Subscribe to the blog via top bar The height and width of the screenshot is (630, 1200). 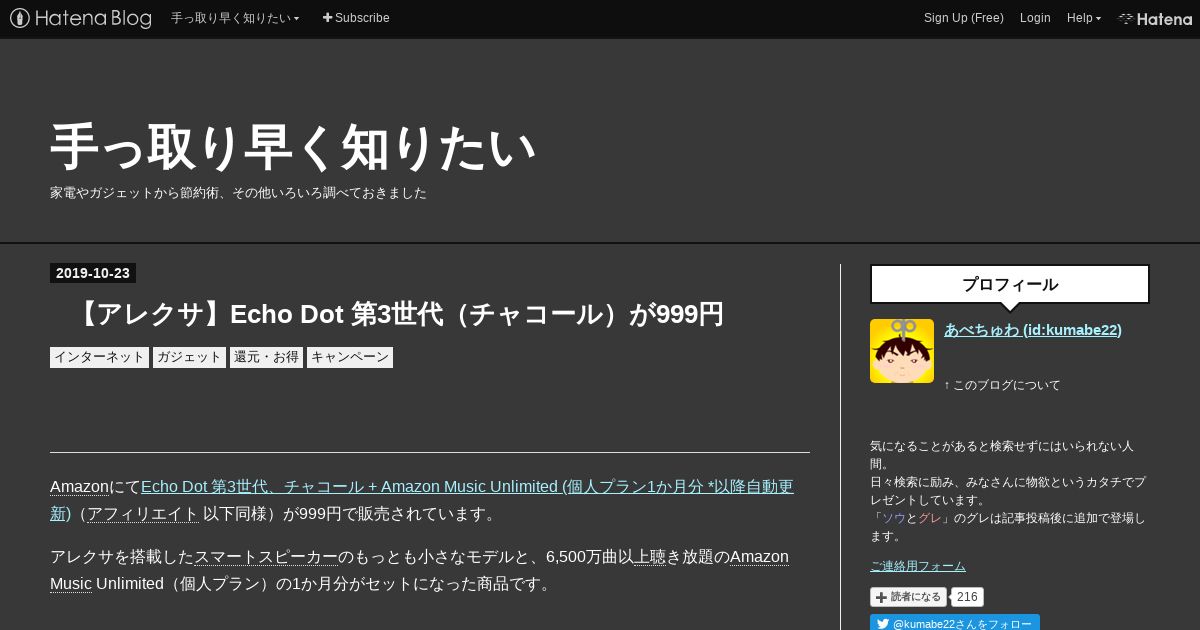click(356, 18)
